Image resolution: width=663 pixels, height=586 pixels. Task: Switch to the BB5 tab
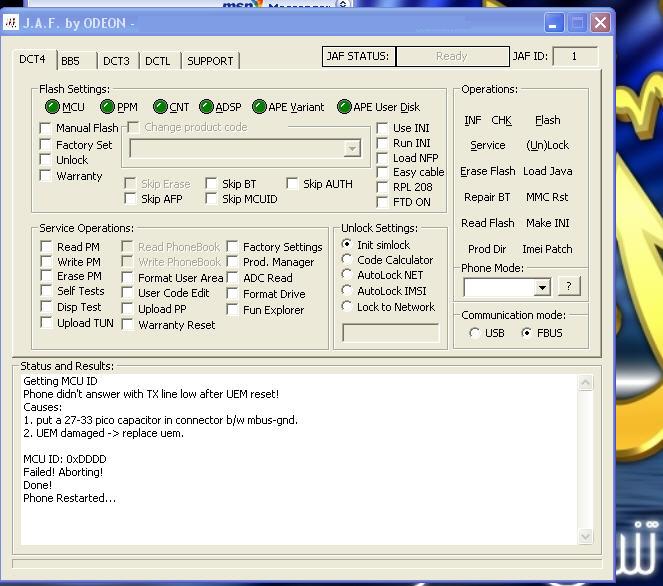pos(77,61)
